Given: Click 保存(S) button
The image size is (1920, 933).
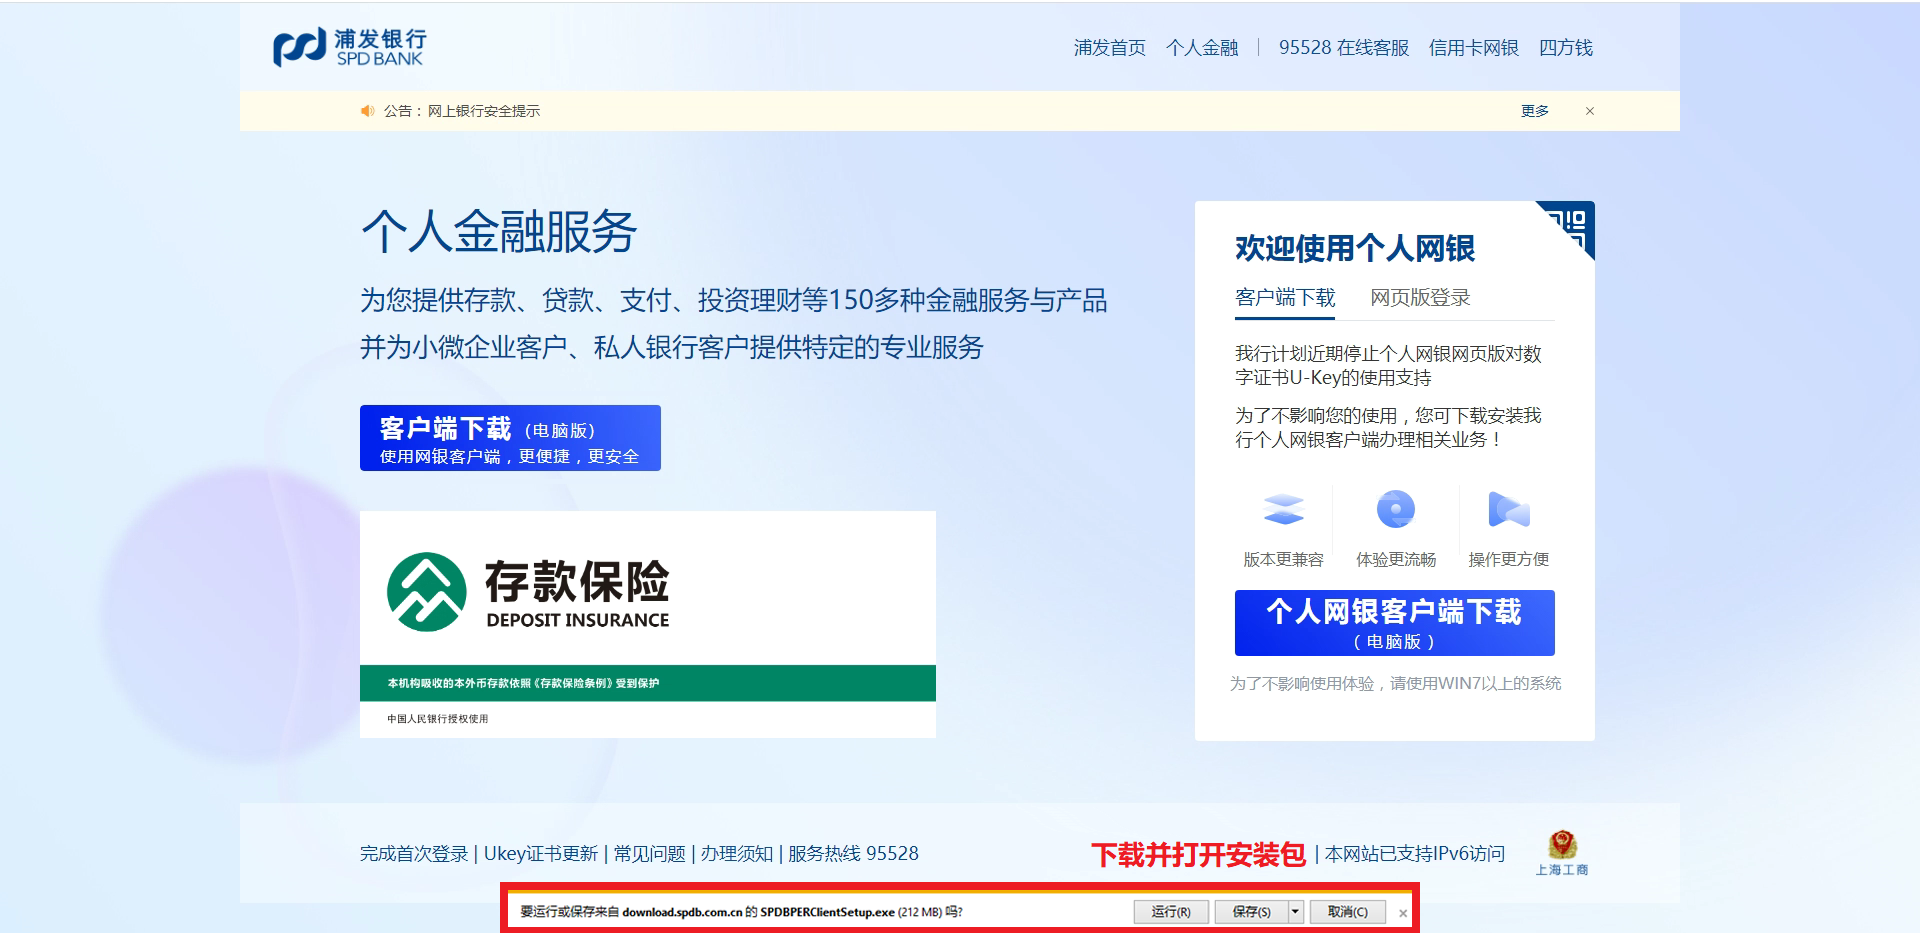Looking at the screenshot, I should point(1251,911).
